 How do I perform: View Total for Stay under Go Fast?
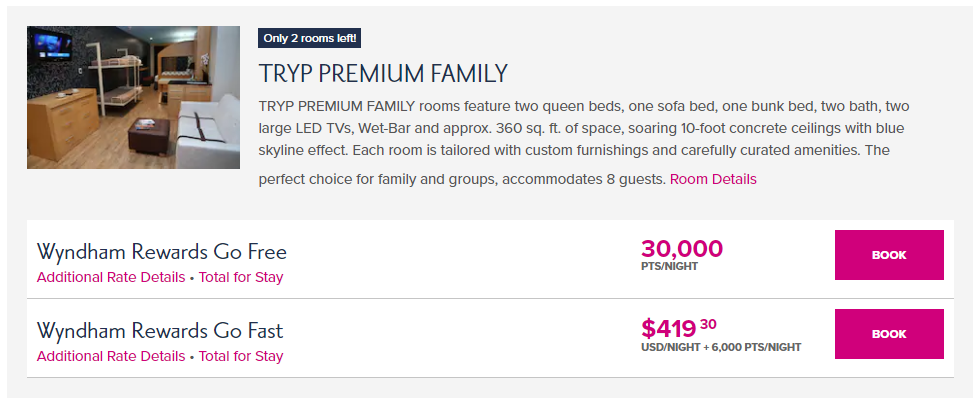241,356
